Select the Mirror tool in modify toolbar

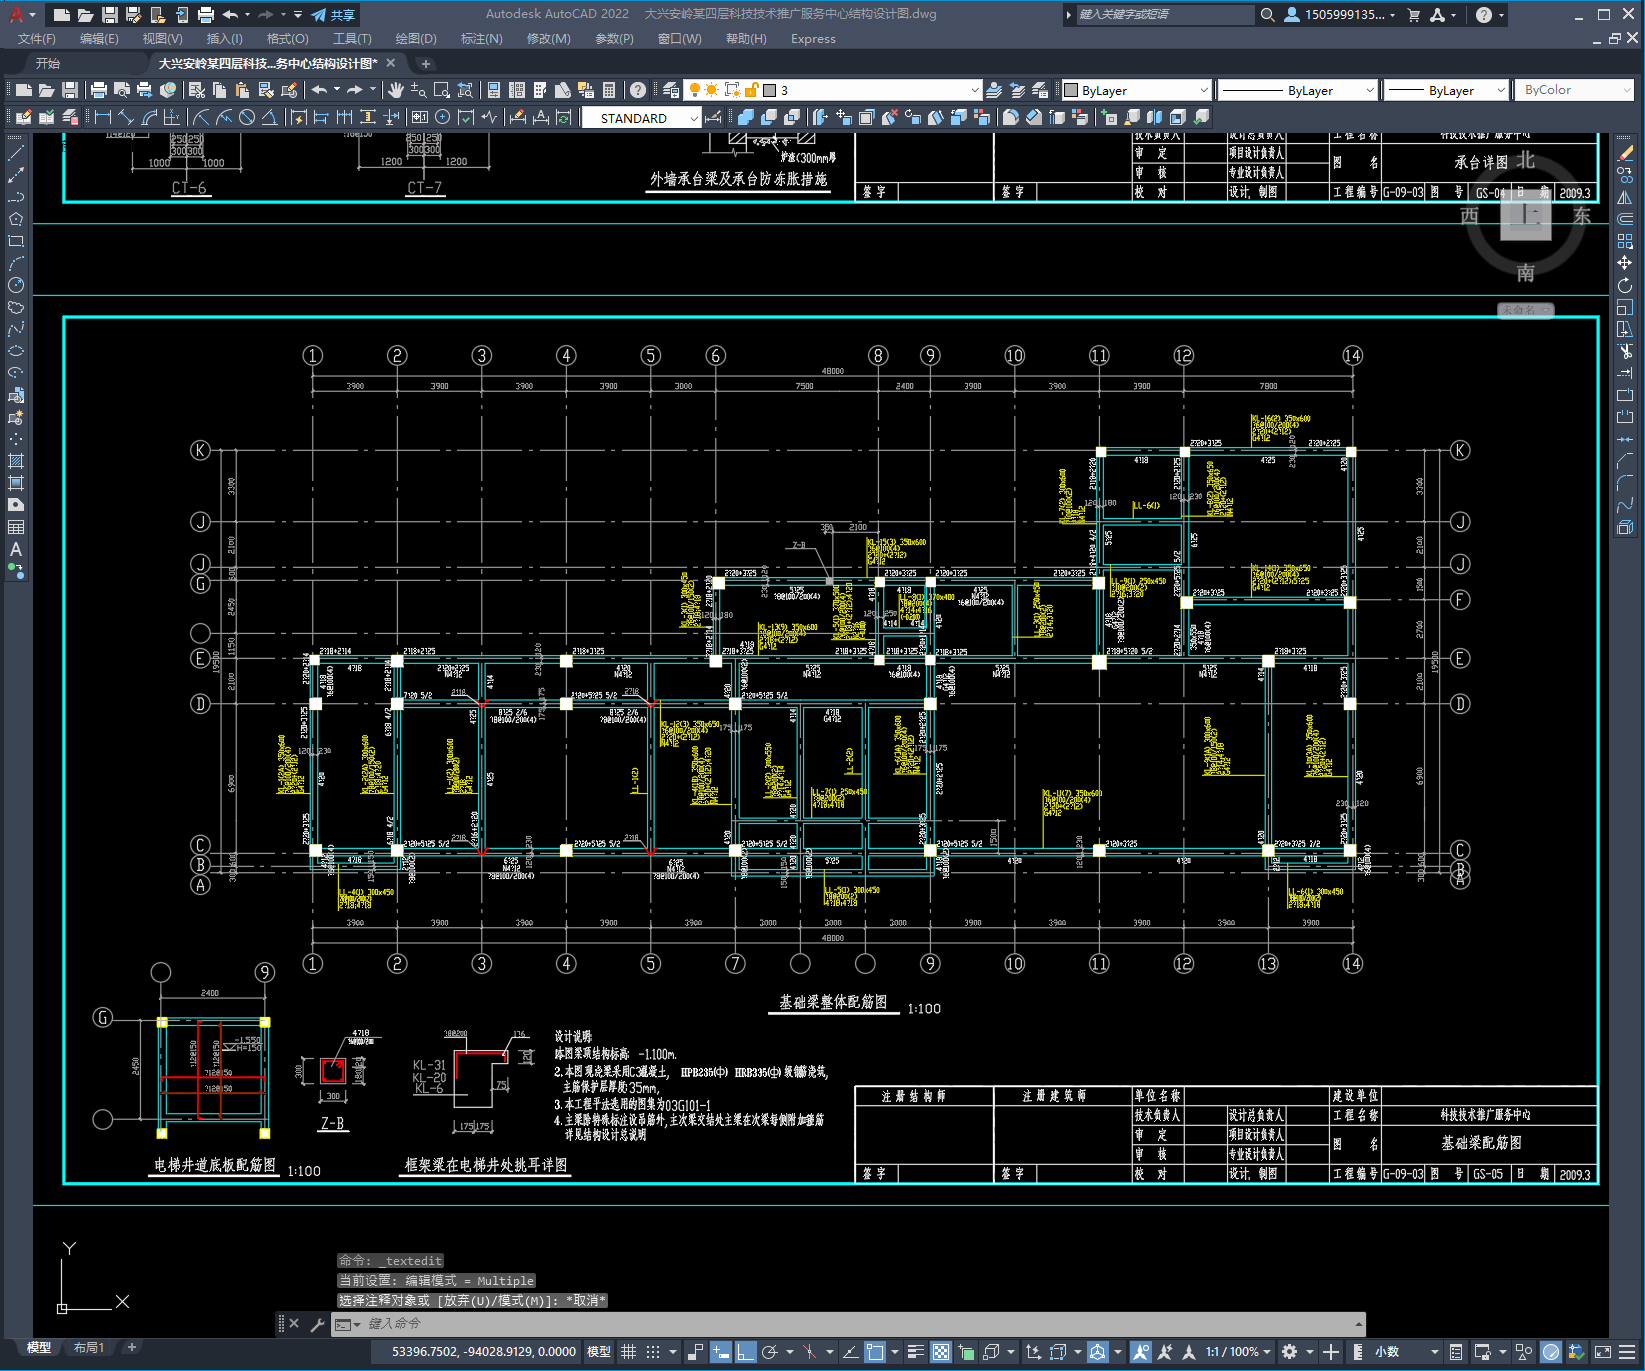tap(1625, 197)
